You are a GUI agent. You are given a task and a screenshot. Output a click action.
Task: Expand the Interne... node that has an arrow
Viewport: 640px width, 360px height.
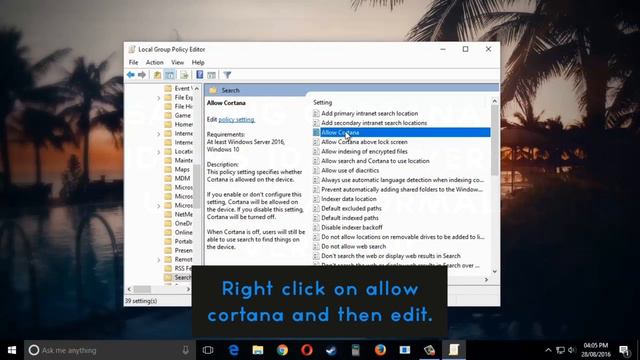click(159, 133)
